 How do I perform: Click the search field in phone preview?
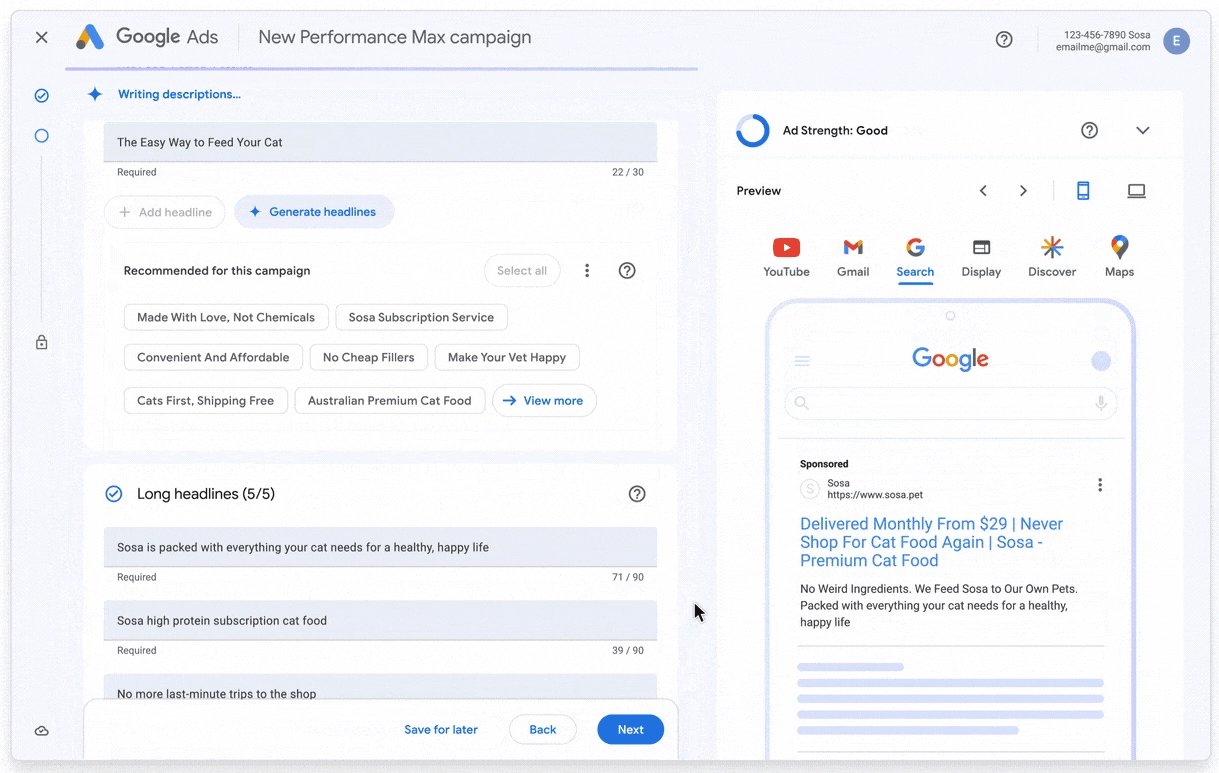click(950, 403)
